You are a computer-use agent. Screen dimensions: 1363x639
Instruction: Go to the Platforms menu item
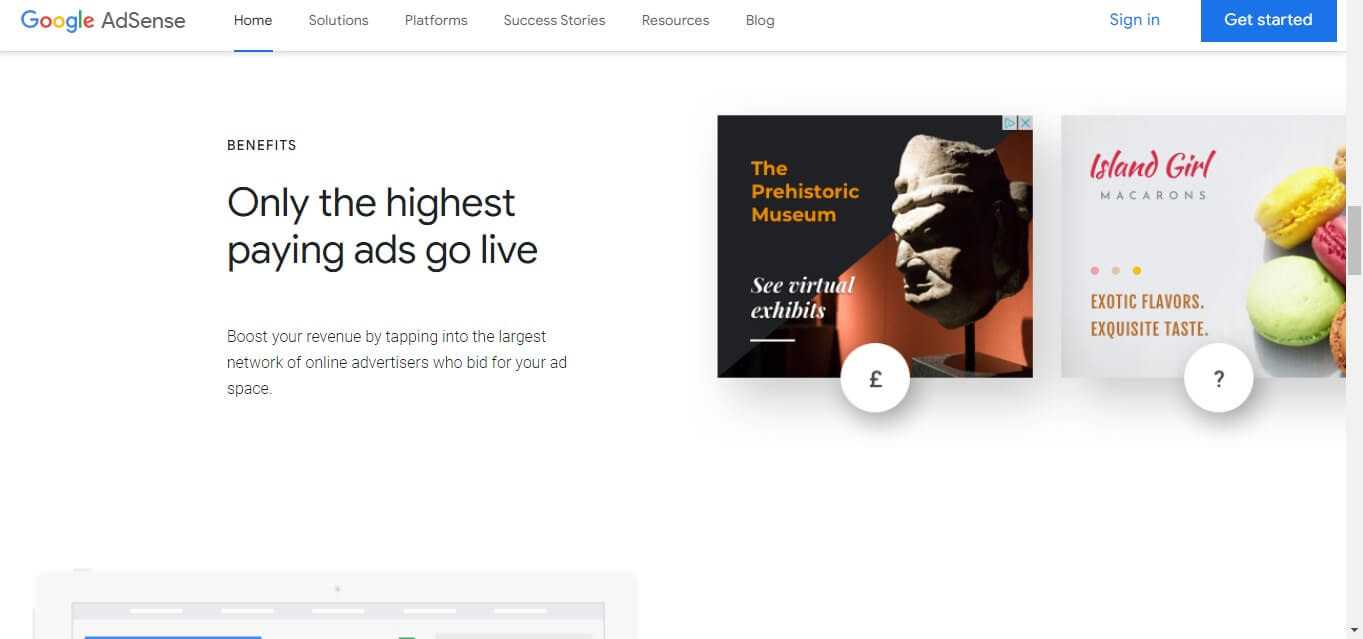(x=436, y=20)
